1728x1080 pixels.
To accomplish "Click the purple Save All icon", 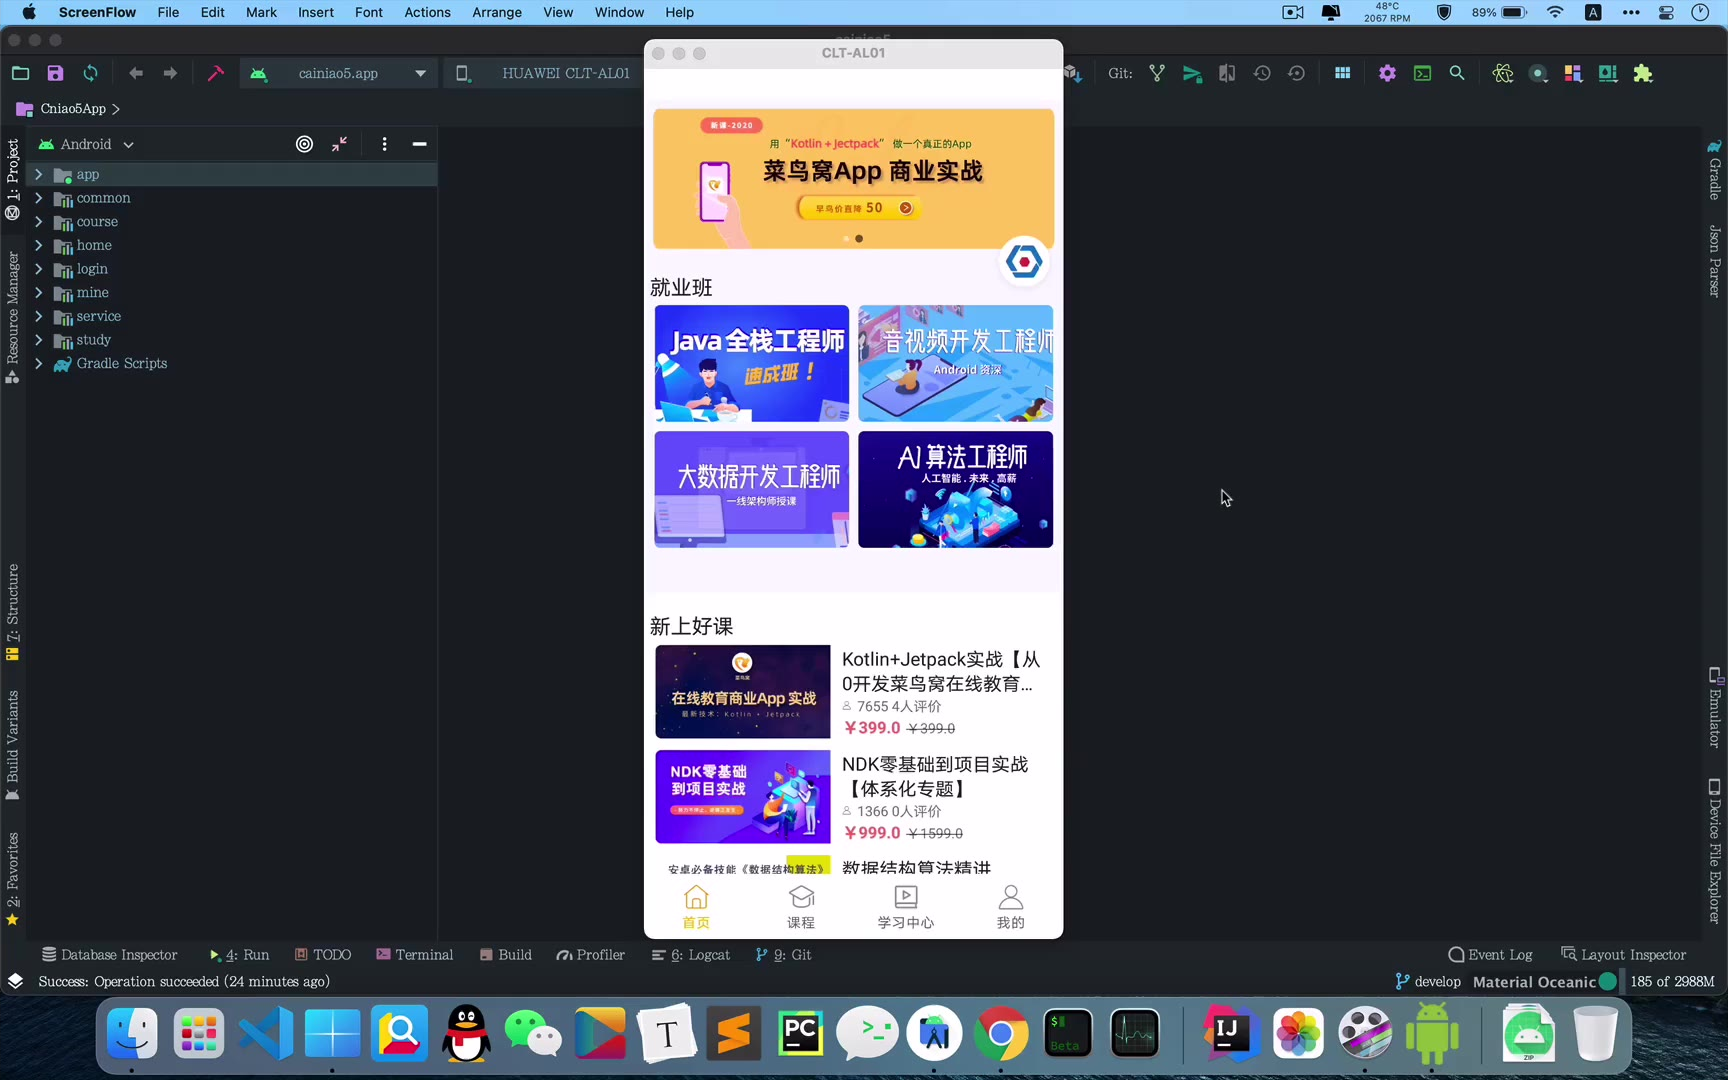I will click(55, 73).
